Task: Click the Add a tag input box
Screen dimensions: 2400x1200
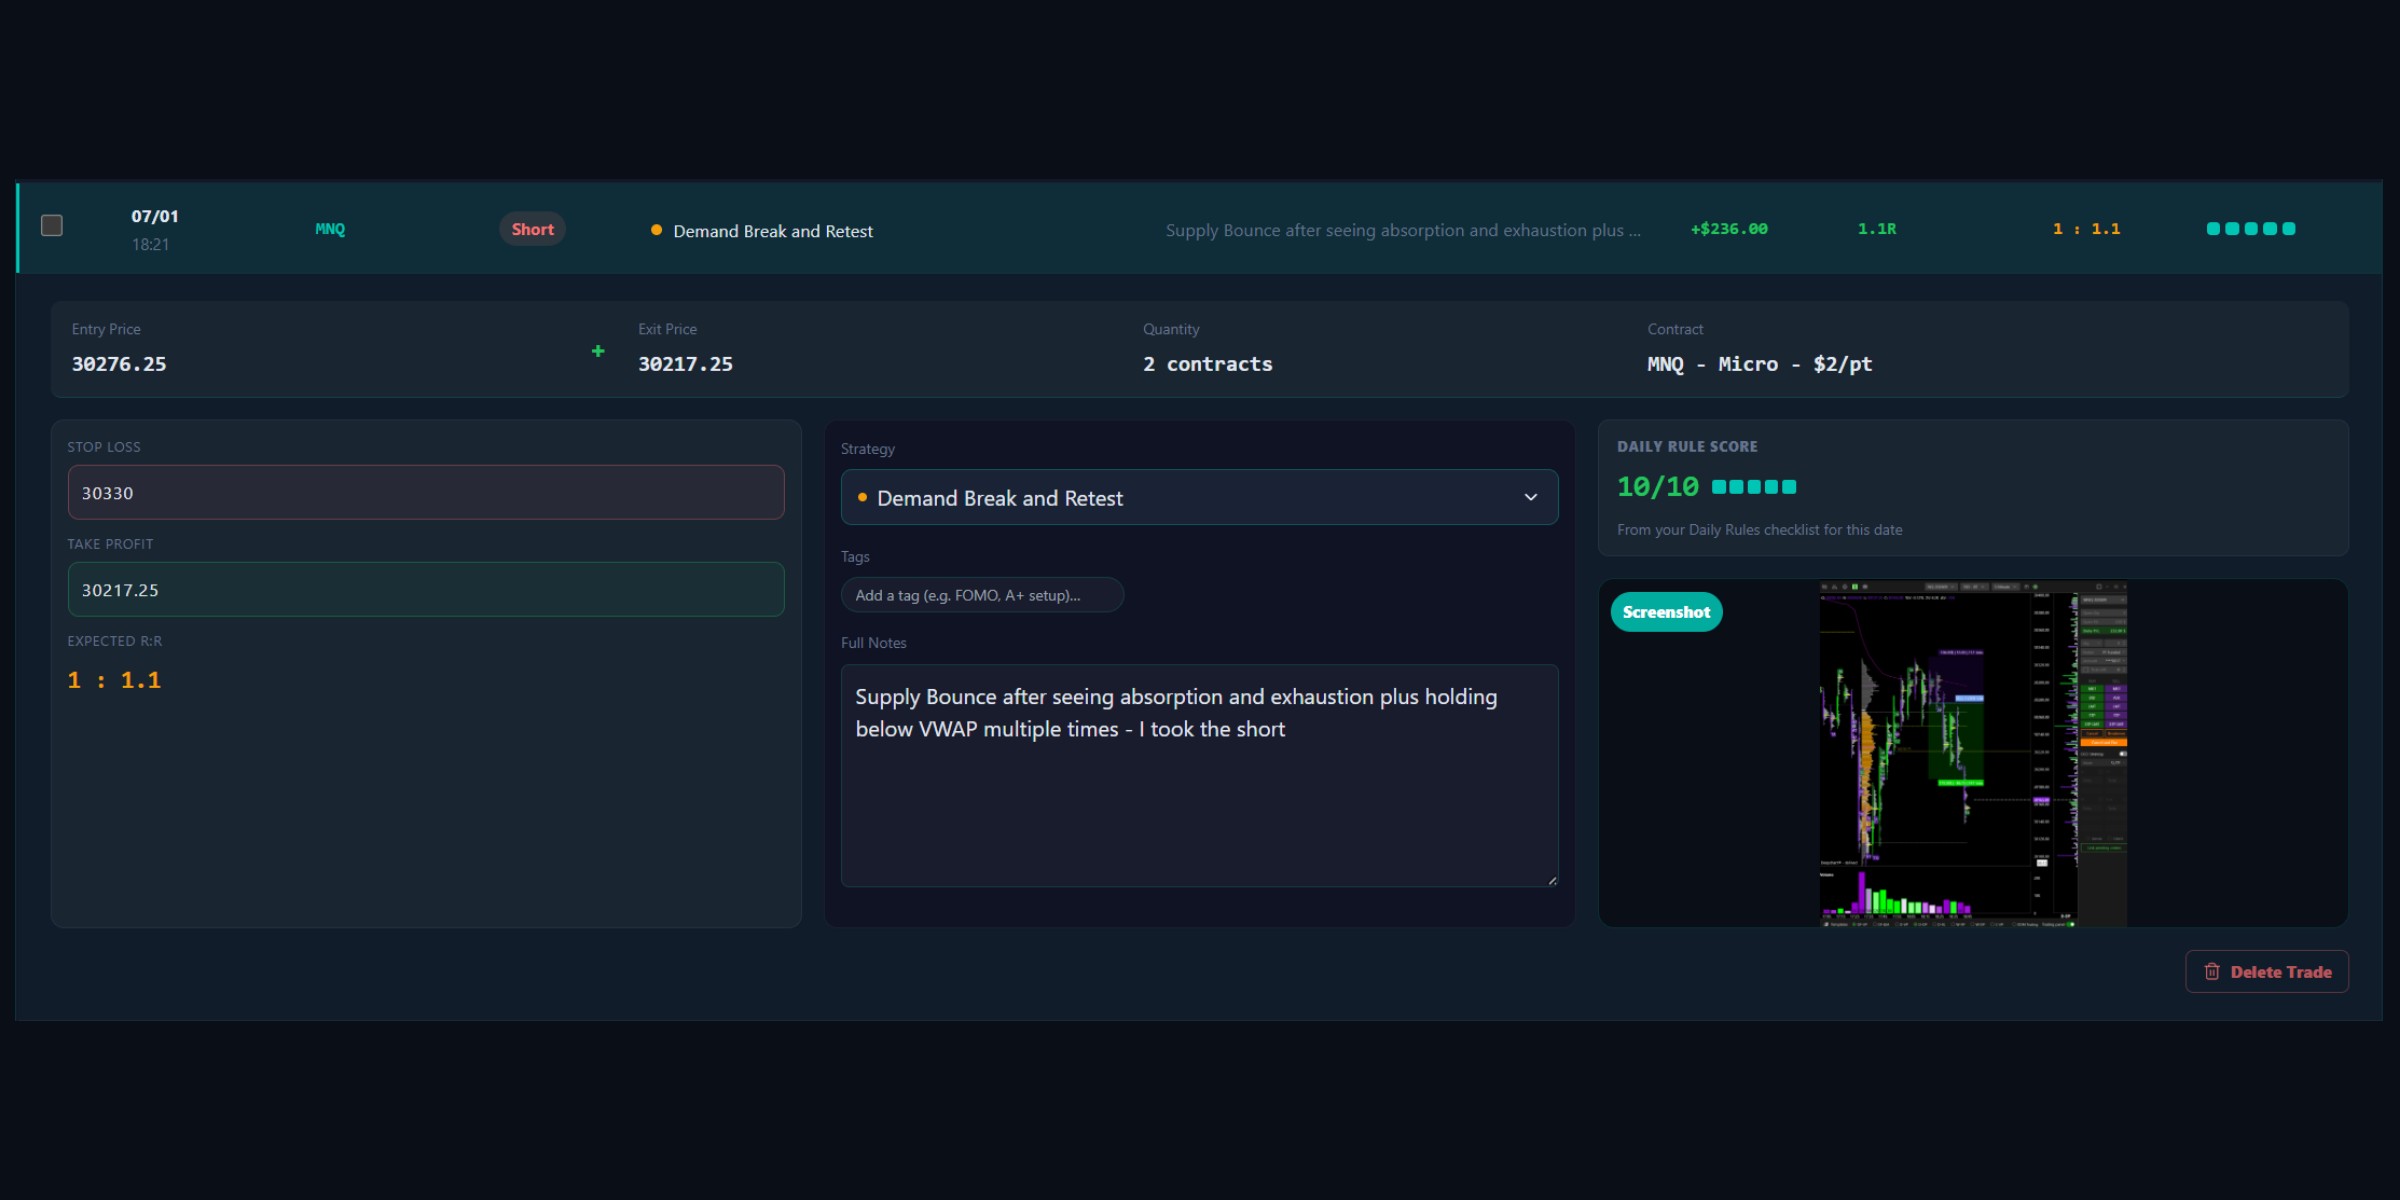Action: 982,595
